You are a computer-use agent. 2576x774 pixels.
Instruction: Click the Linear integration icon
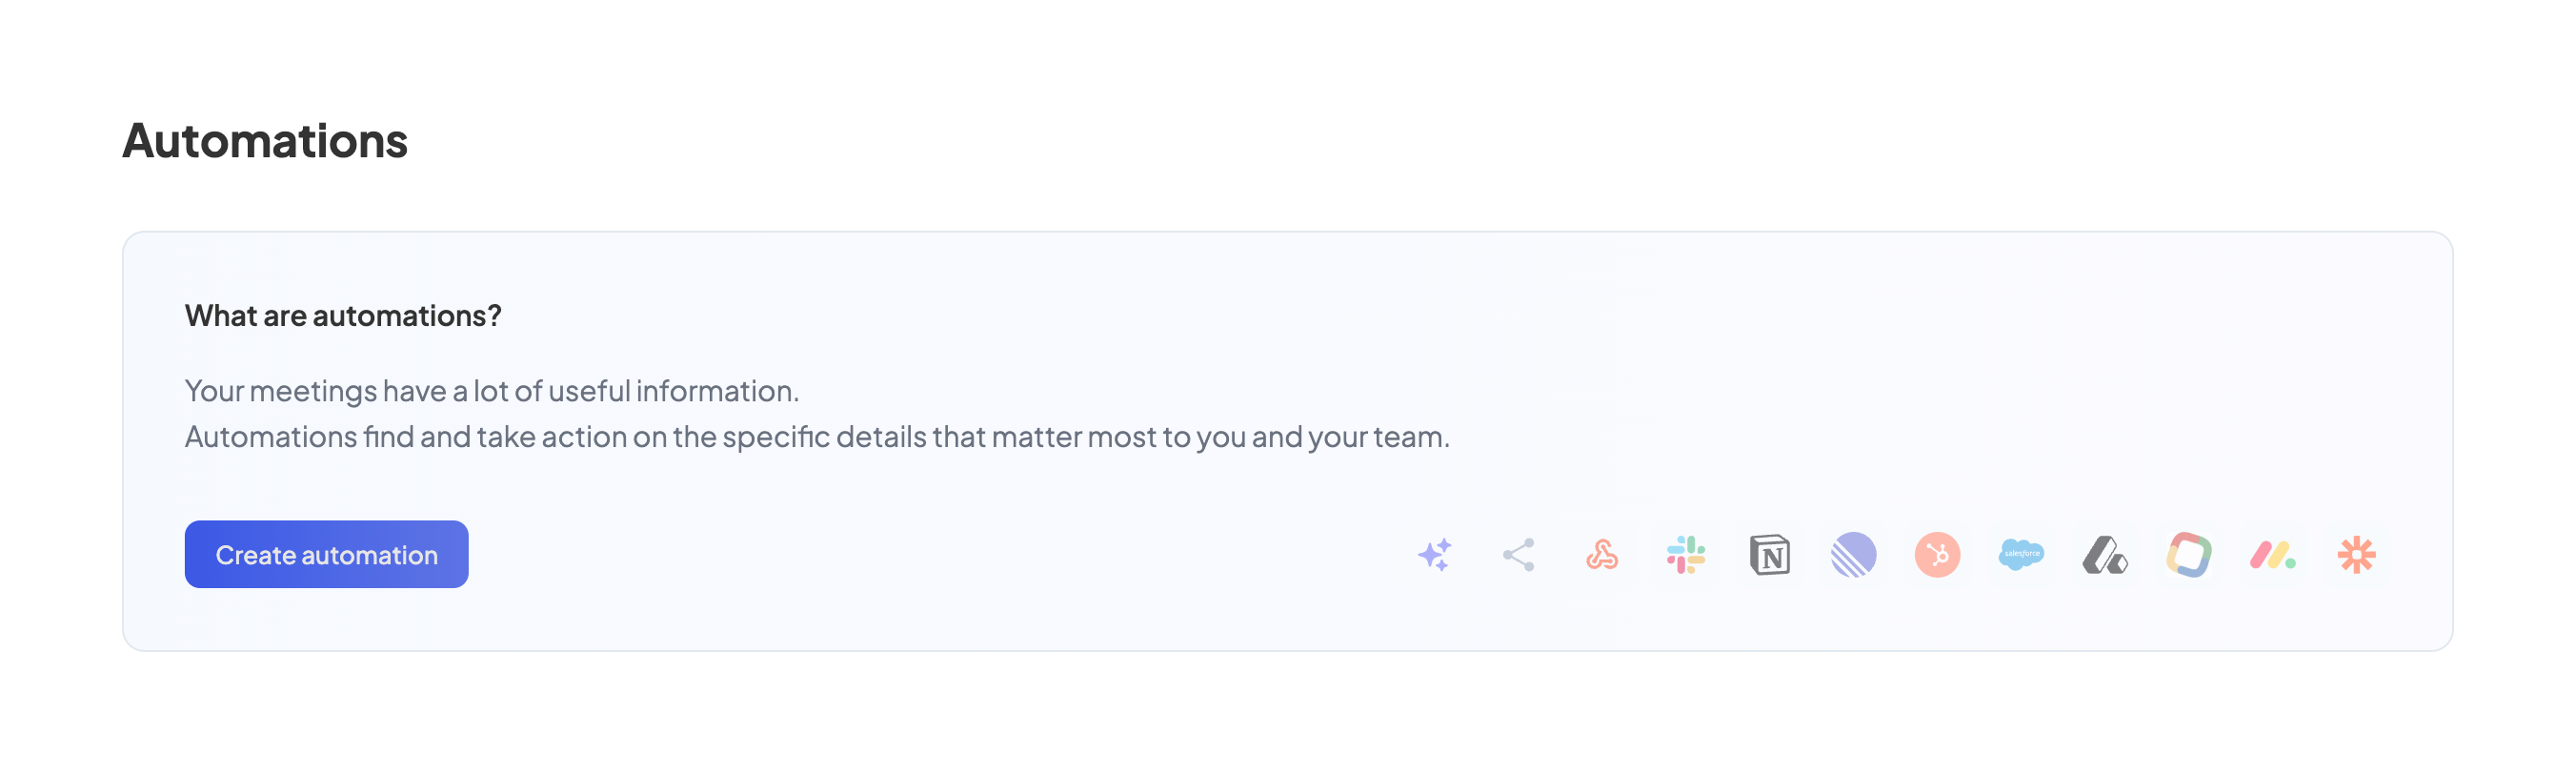click(1853, 555)
